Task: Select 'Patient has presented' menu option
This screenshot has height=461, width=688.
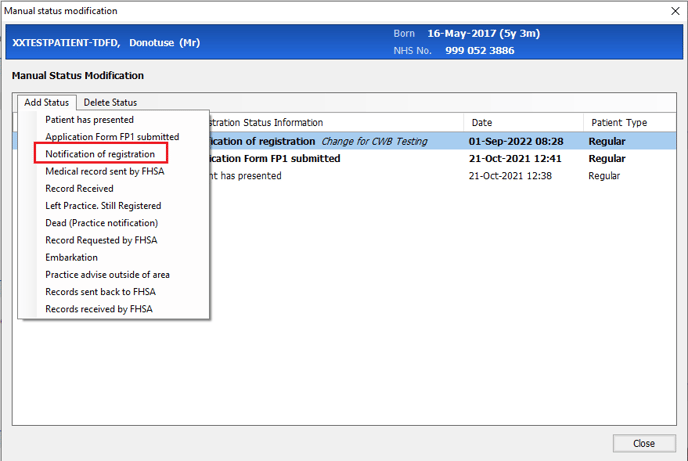Action: tap(89, 119)
